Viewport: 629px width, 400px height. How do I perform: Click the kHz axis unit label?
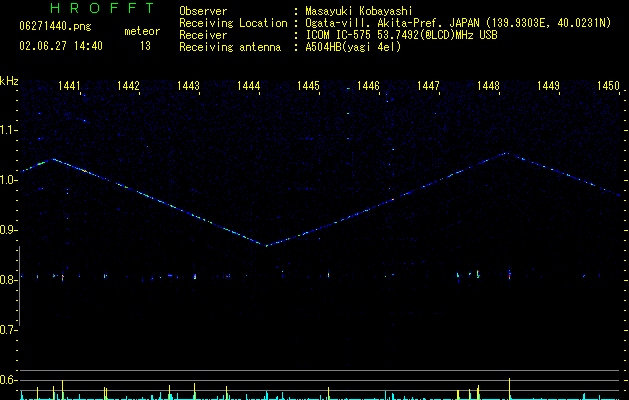click(10, 81)
